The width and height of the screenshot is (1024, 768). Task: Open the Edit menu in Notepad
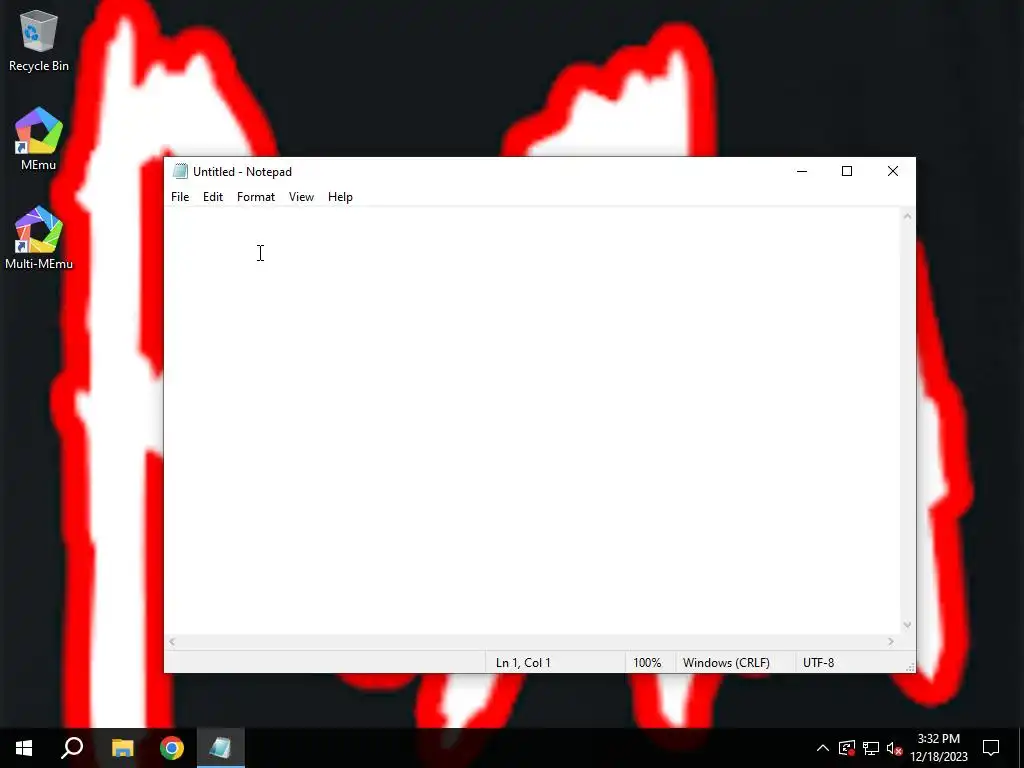click(x=213, y=197)
